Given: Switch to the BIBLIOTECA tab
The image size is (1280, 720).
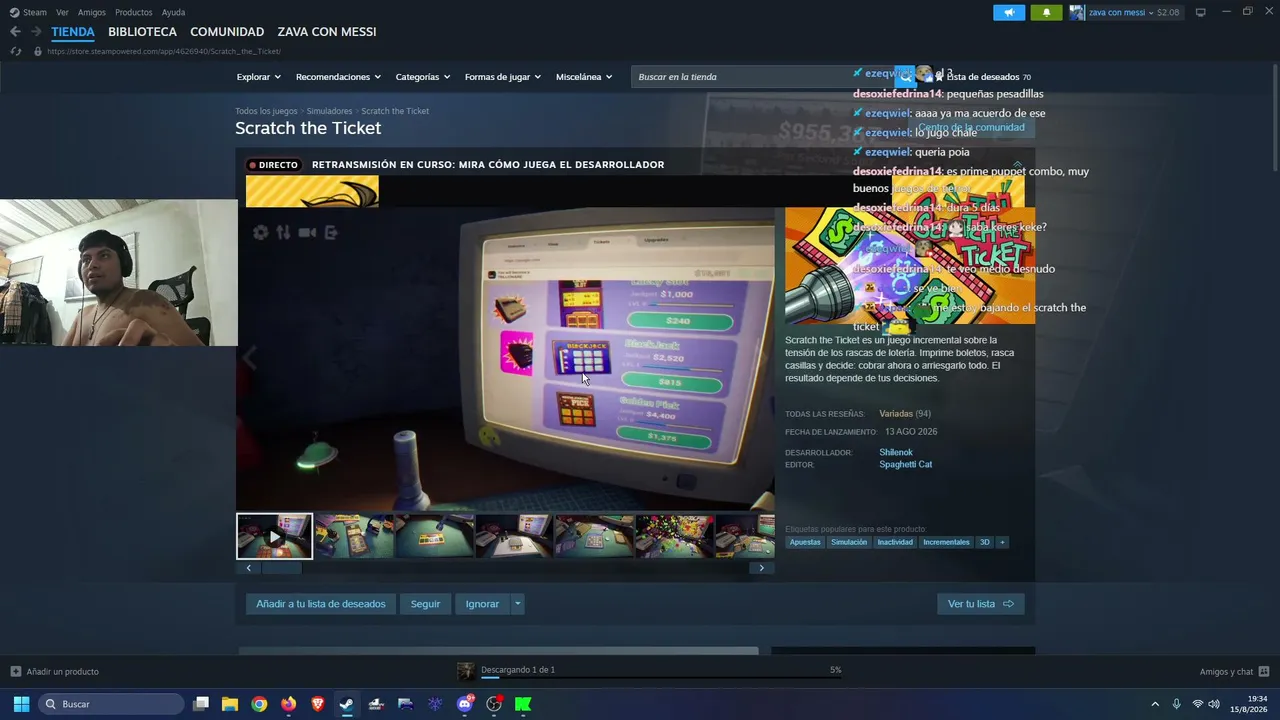Looking at the screenshot, I should (142, 32).
